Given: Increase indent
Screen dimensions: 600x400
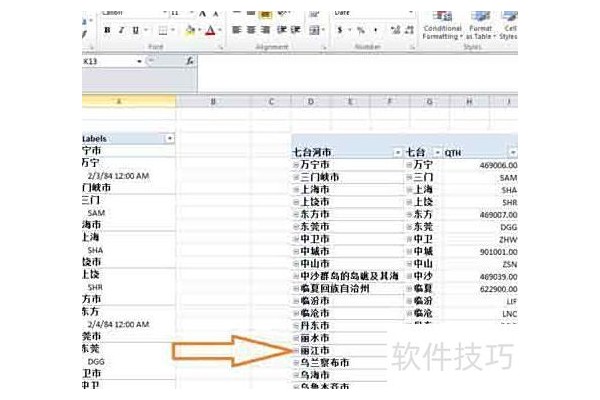Looking at the screenshot, I should coord(295,30).
